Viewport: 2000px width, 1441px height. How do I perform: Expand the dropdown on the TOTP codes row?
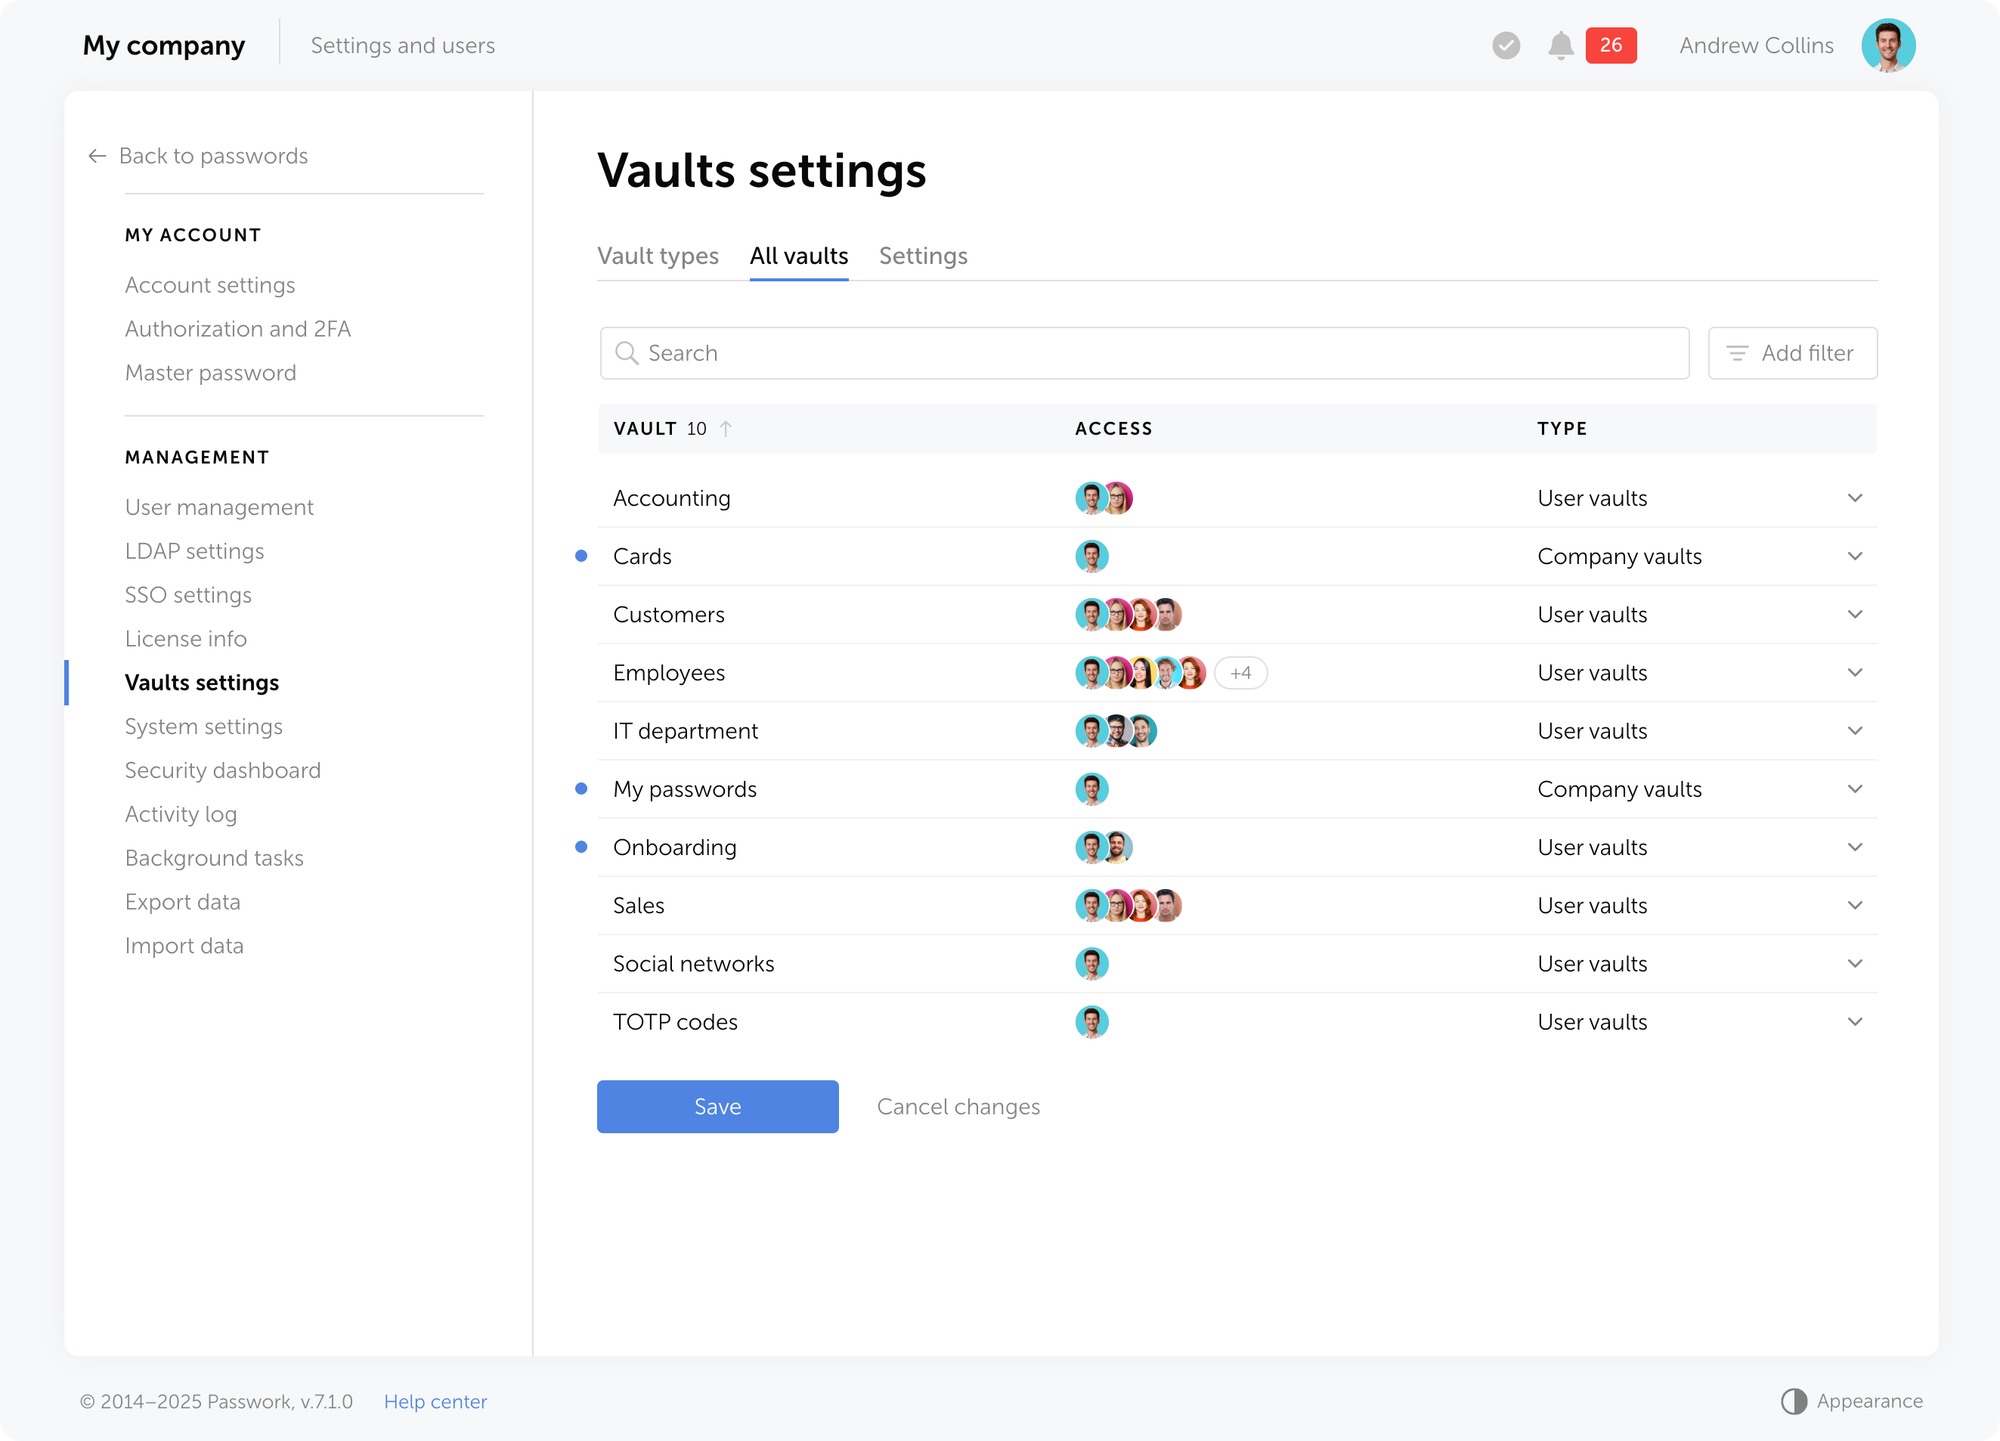pos(1855,1021)
